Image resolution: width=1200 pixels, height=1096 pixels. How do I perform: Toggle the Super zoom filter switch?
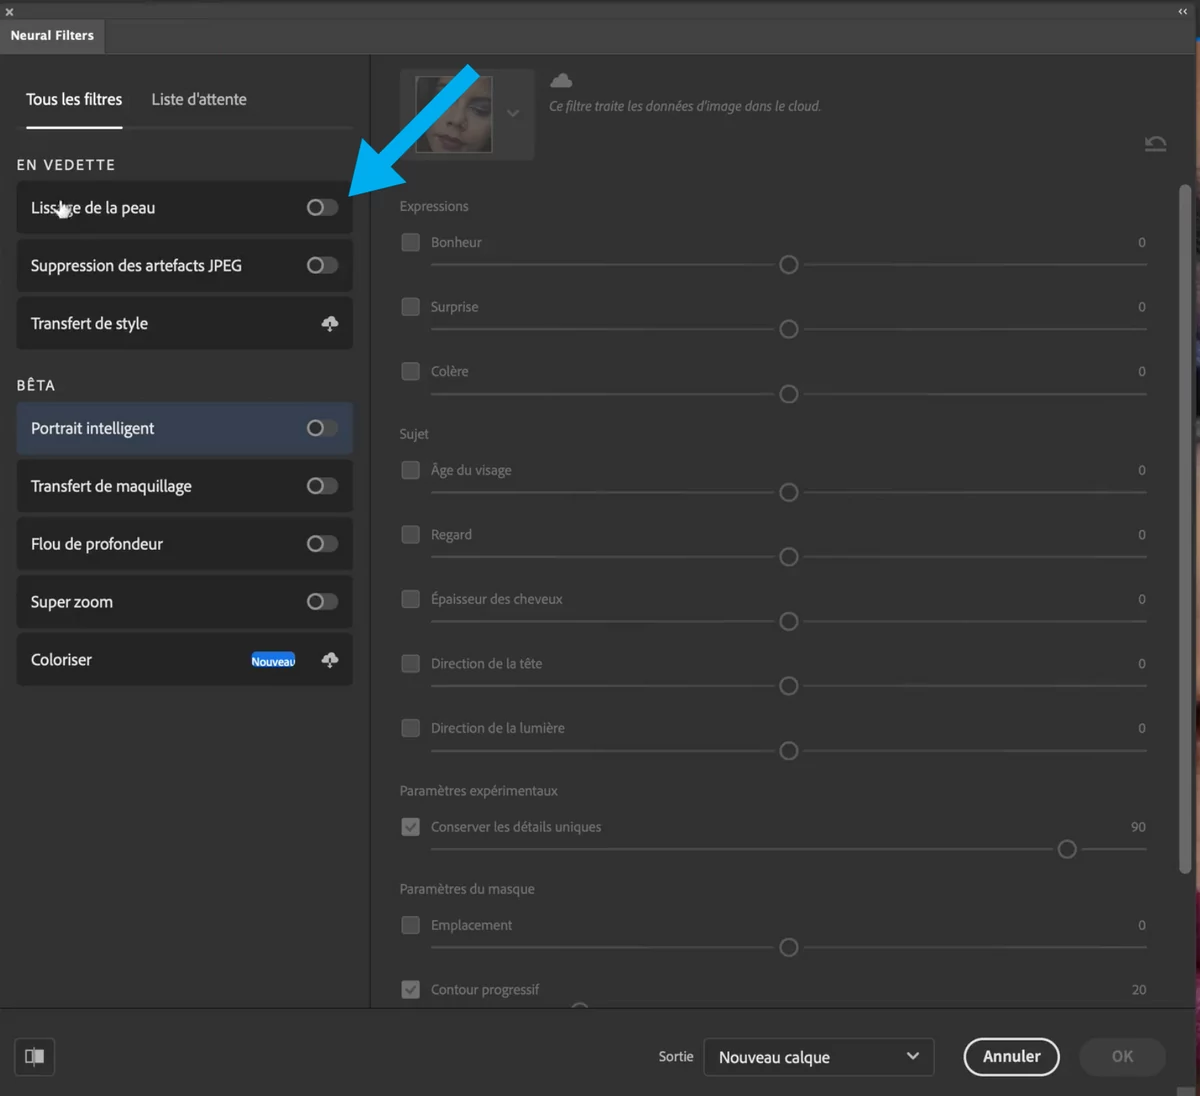[x=322, y=602]
